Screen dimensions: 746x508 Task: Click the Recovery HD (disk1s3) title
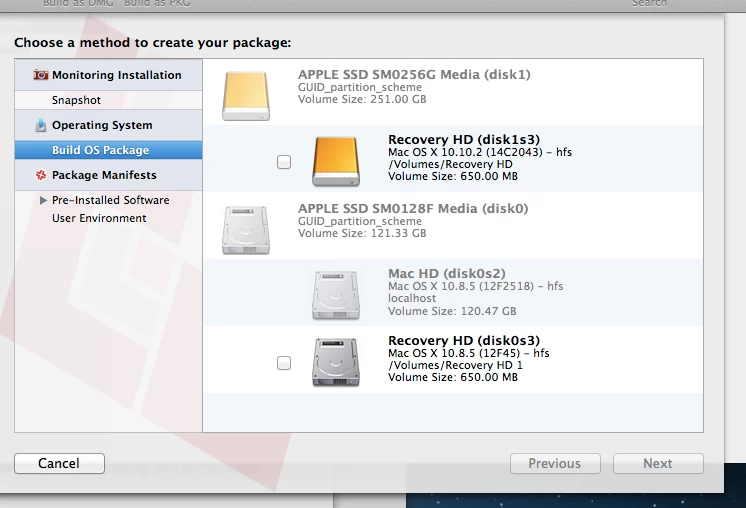tap(464, 139)
